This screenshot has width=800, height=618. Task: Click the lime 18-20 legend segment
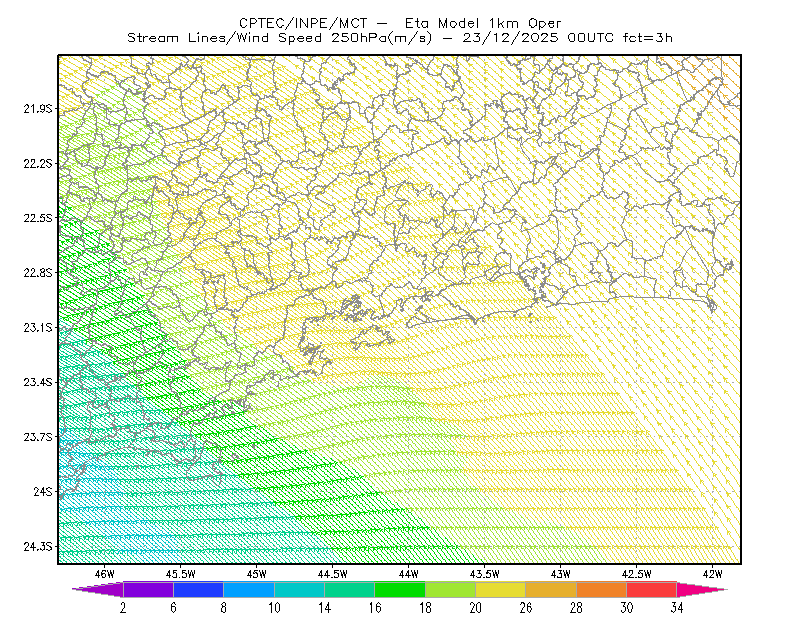pos(450,589)
